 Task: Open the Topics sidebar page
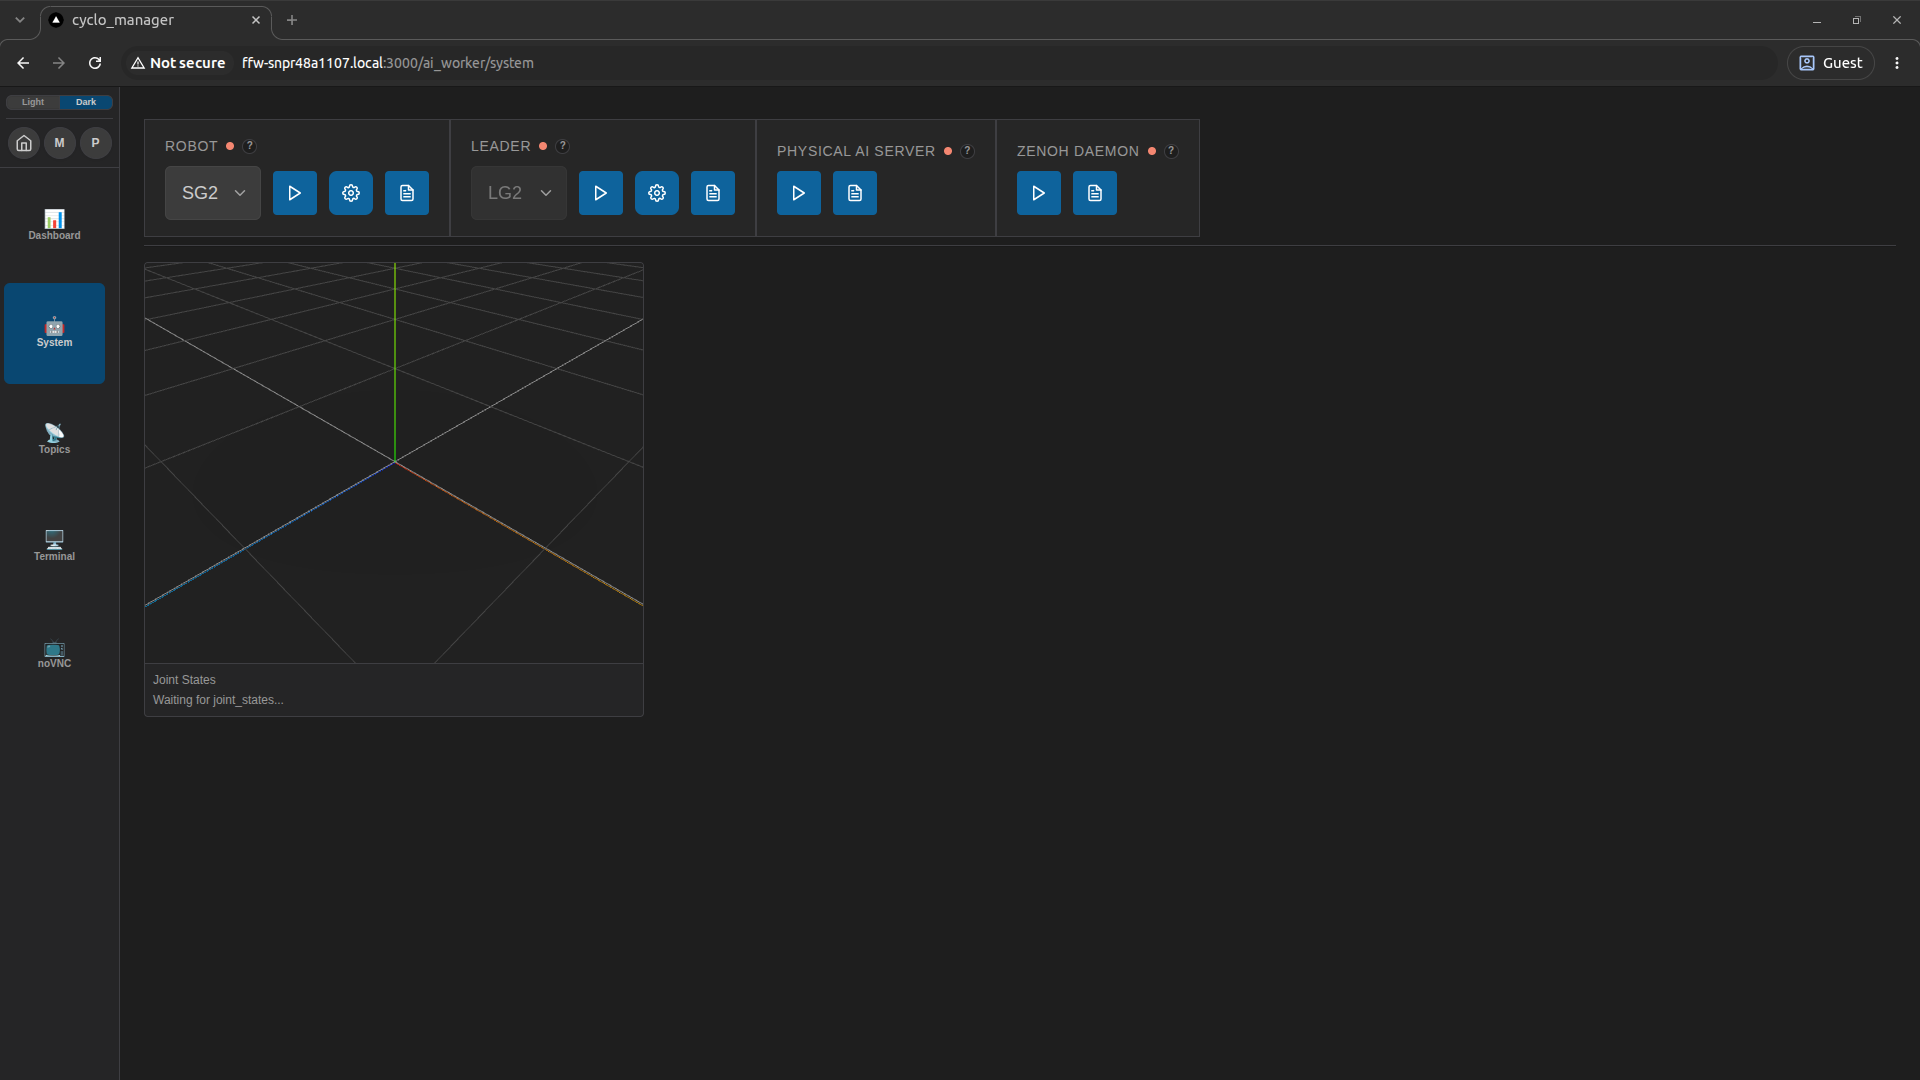click(54, 440)
